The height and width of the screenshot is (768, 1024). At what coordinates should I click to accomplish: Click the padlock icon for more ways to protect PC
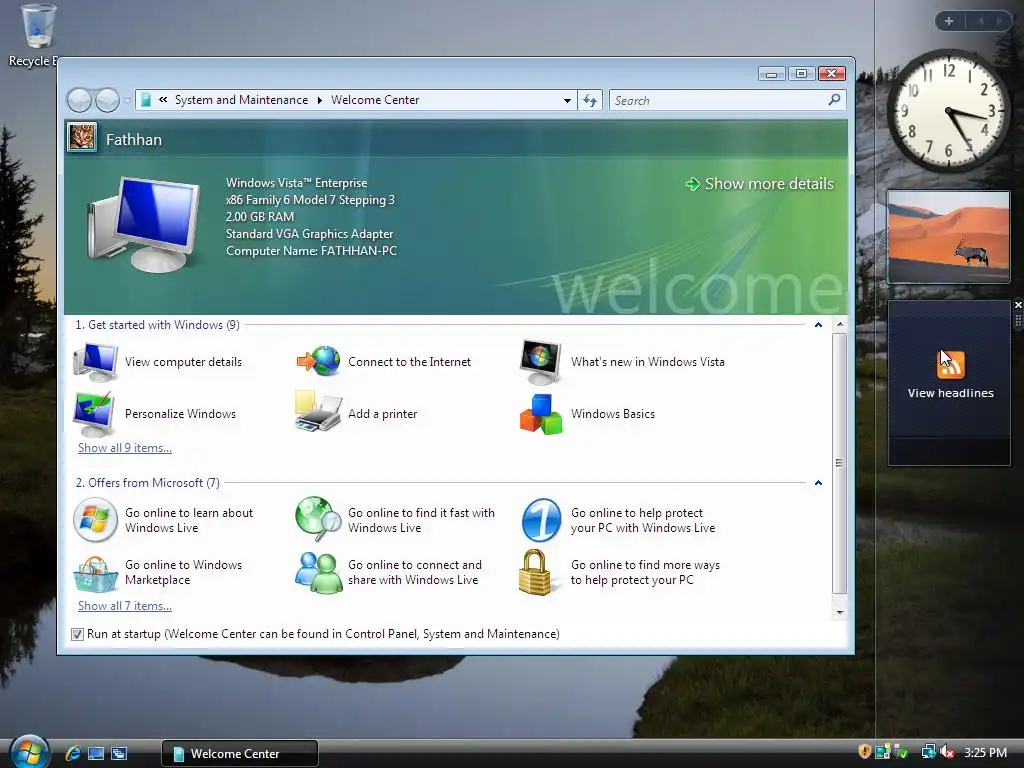[x=535, y=572]
